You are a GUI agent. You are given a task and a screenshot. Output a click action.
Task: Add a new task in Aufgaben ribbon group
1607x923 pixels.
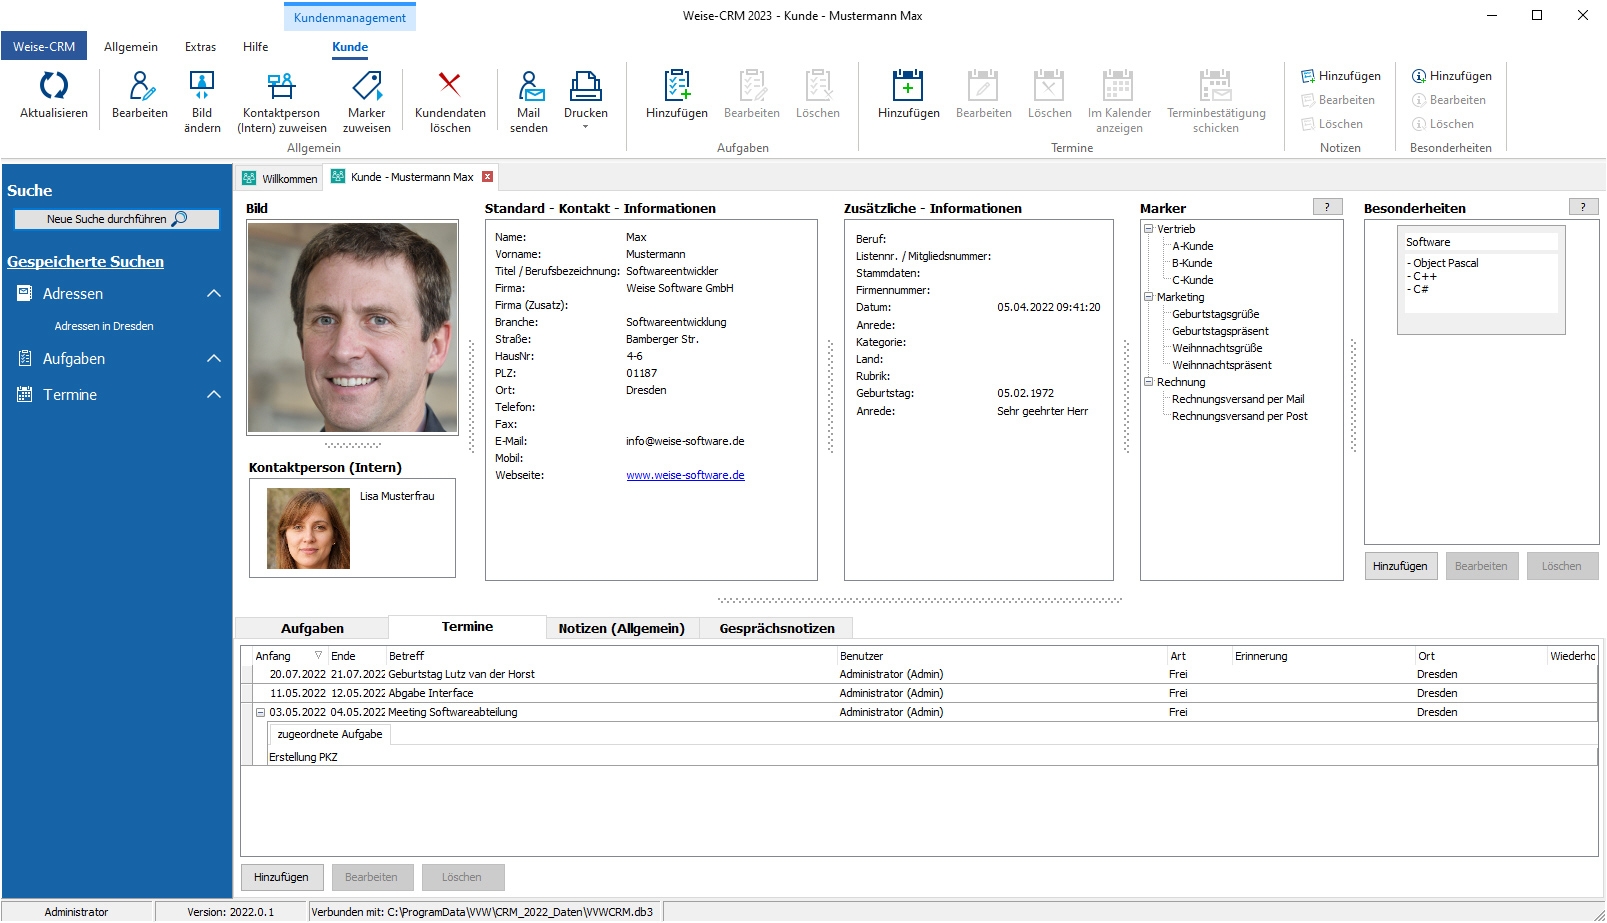(x=677, y=87)
